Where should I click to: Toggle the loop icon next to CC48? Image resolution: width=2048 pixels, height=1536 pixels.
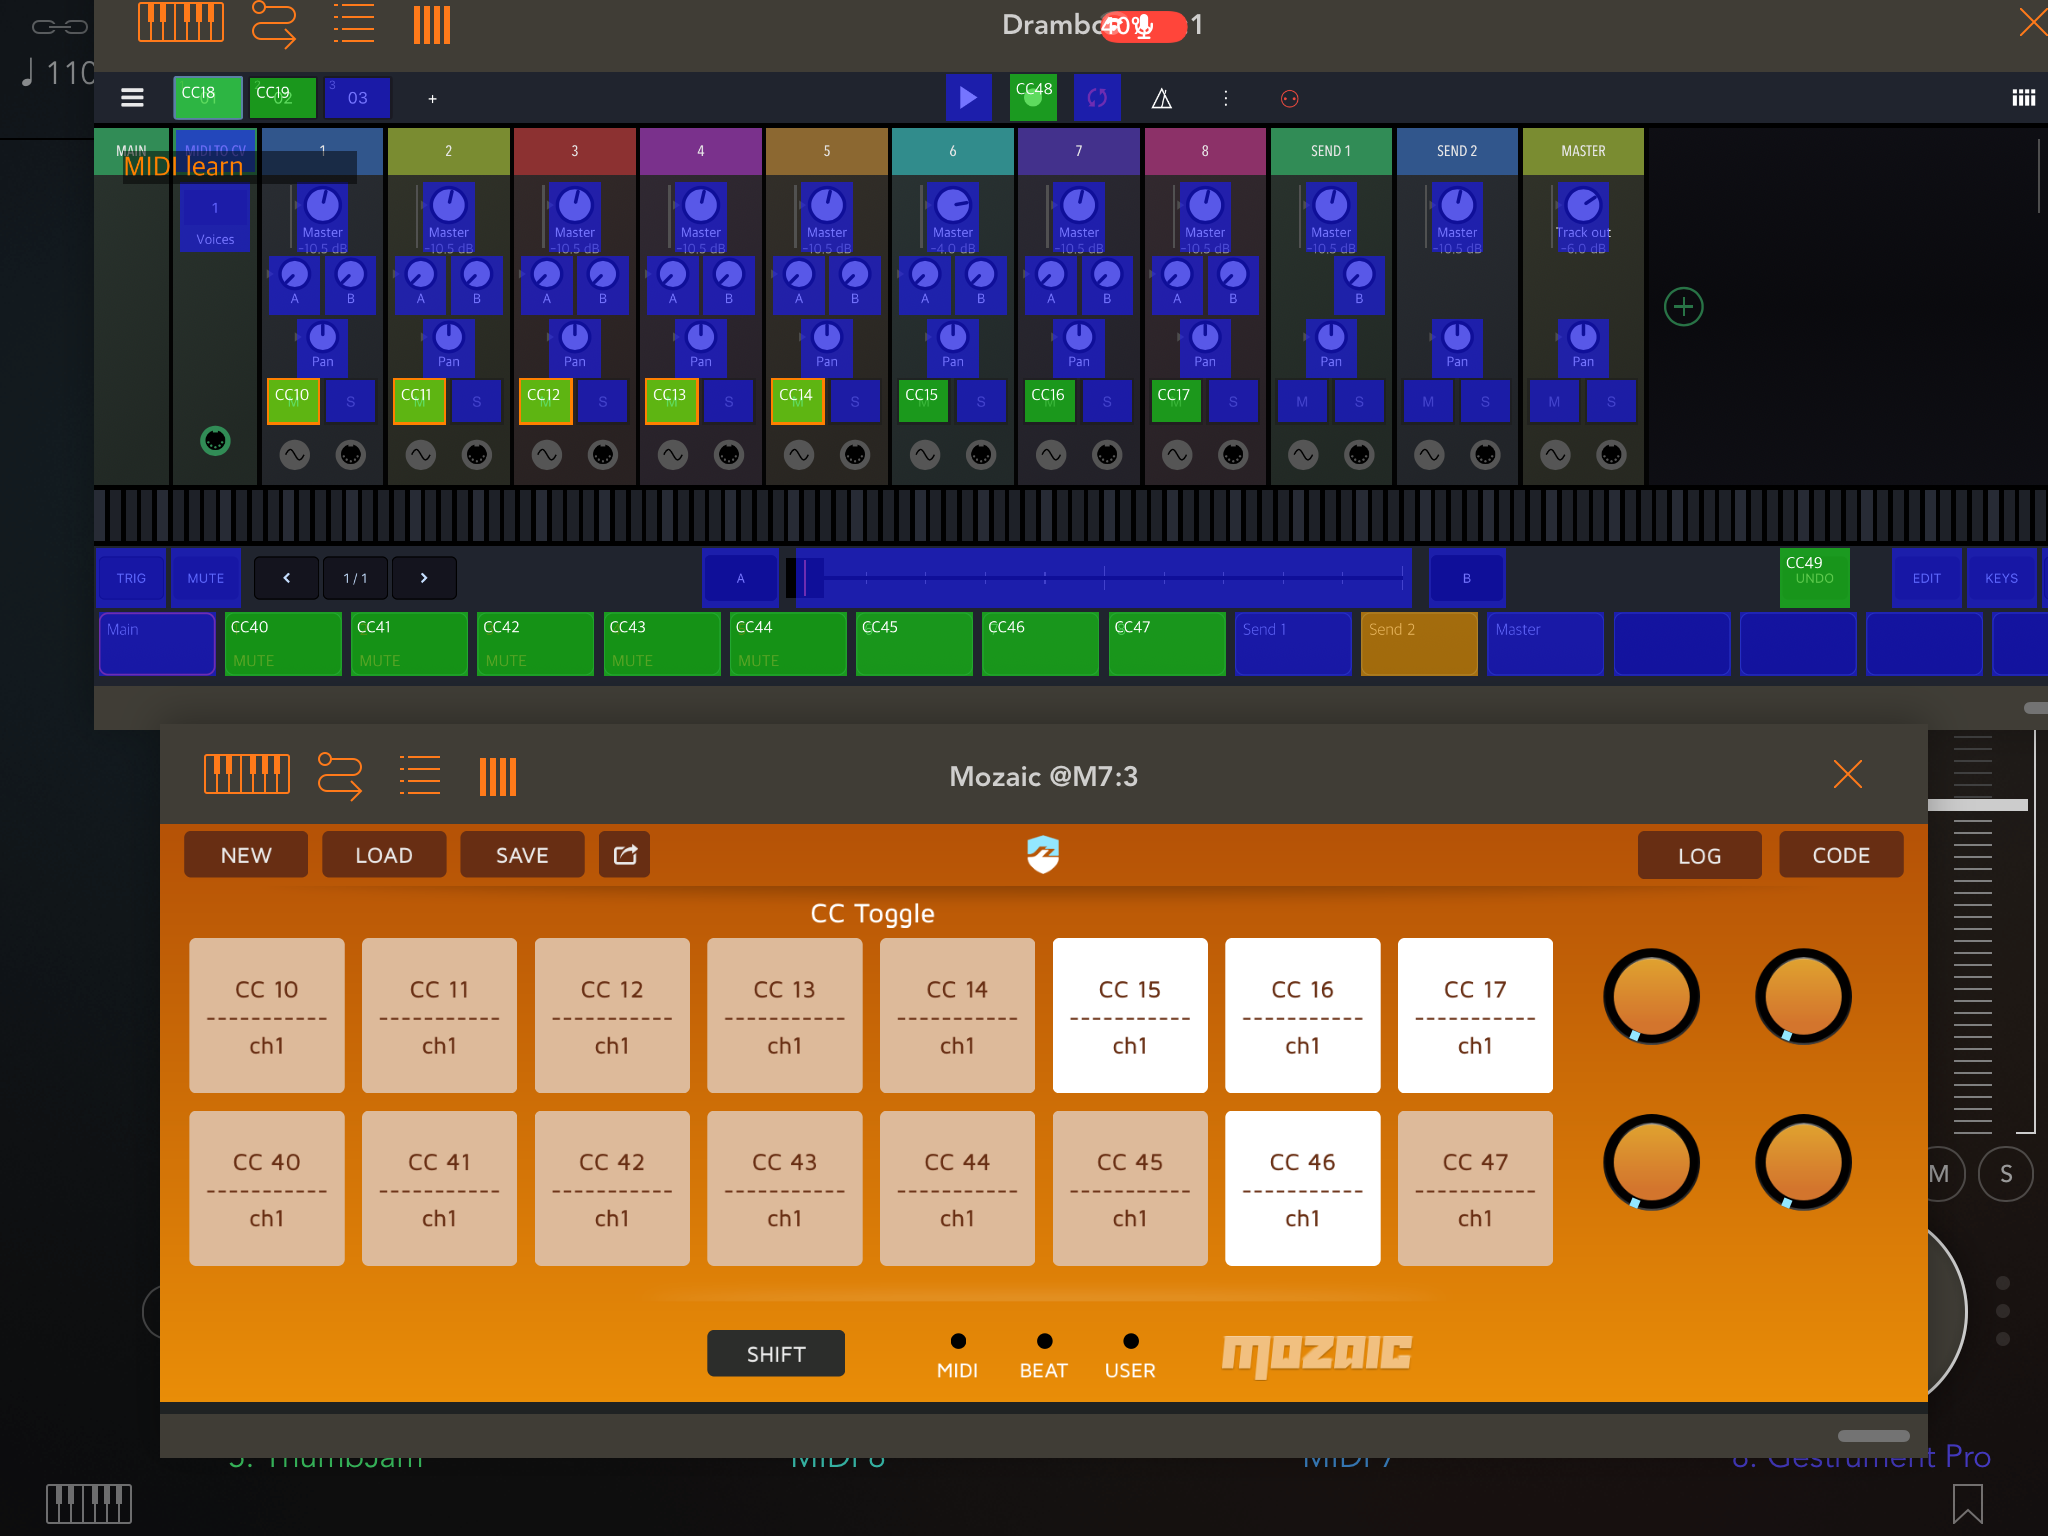tap(1097, 98)
